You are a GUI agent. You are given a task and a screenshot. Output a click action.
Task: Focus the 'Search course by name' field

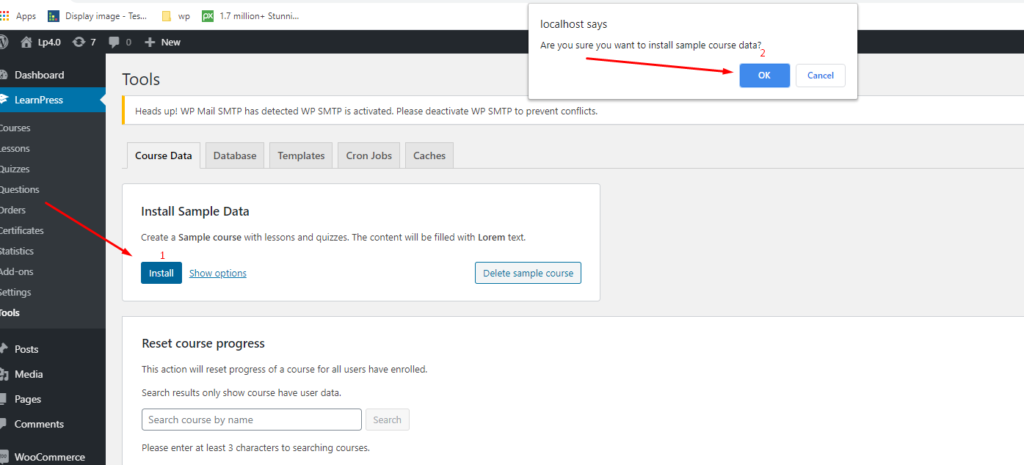251,420
